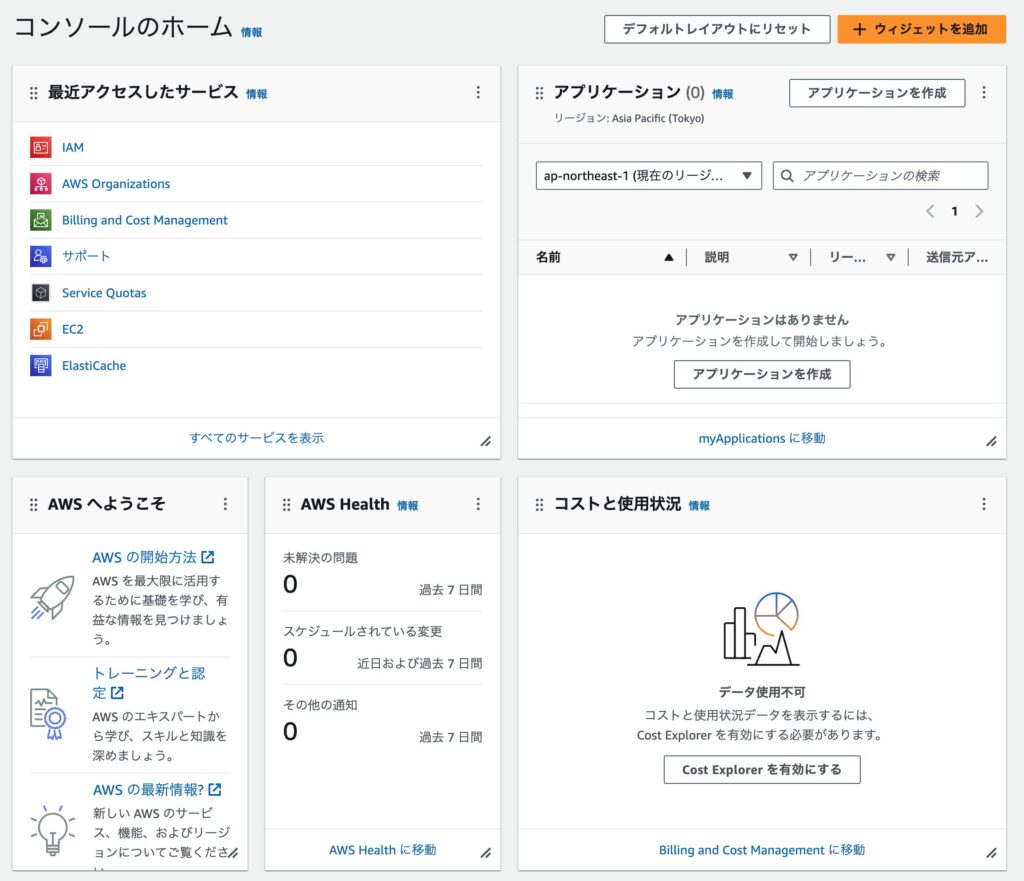Open options menu of AWS Health widget
Screen dimensions: 1024x881
point(478,504)
